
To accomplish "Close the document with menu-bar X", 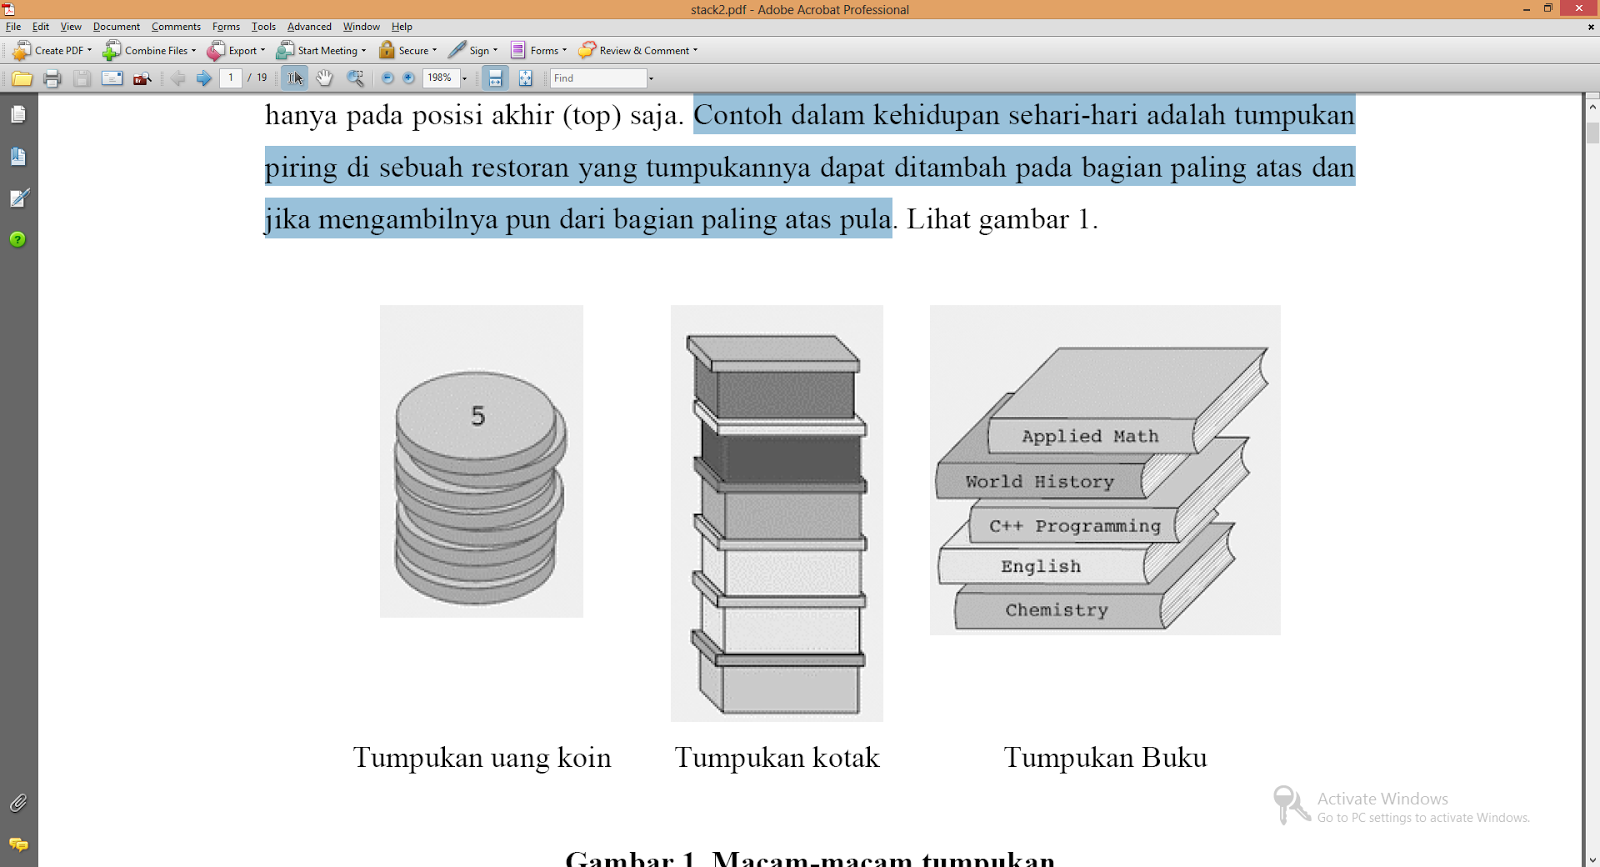I will (x=1591, y=27).
